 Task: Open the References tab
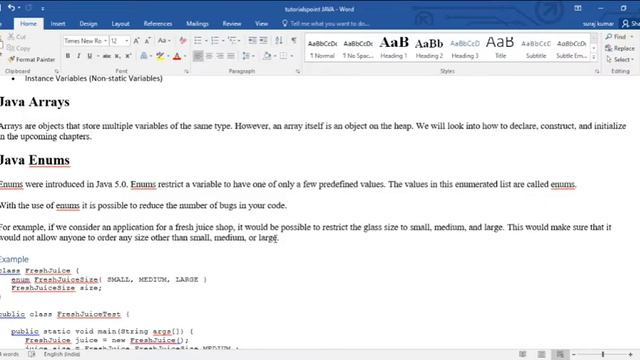[x=158, y=24]
